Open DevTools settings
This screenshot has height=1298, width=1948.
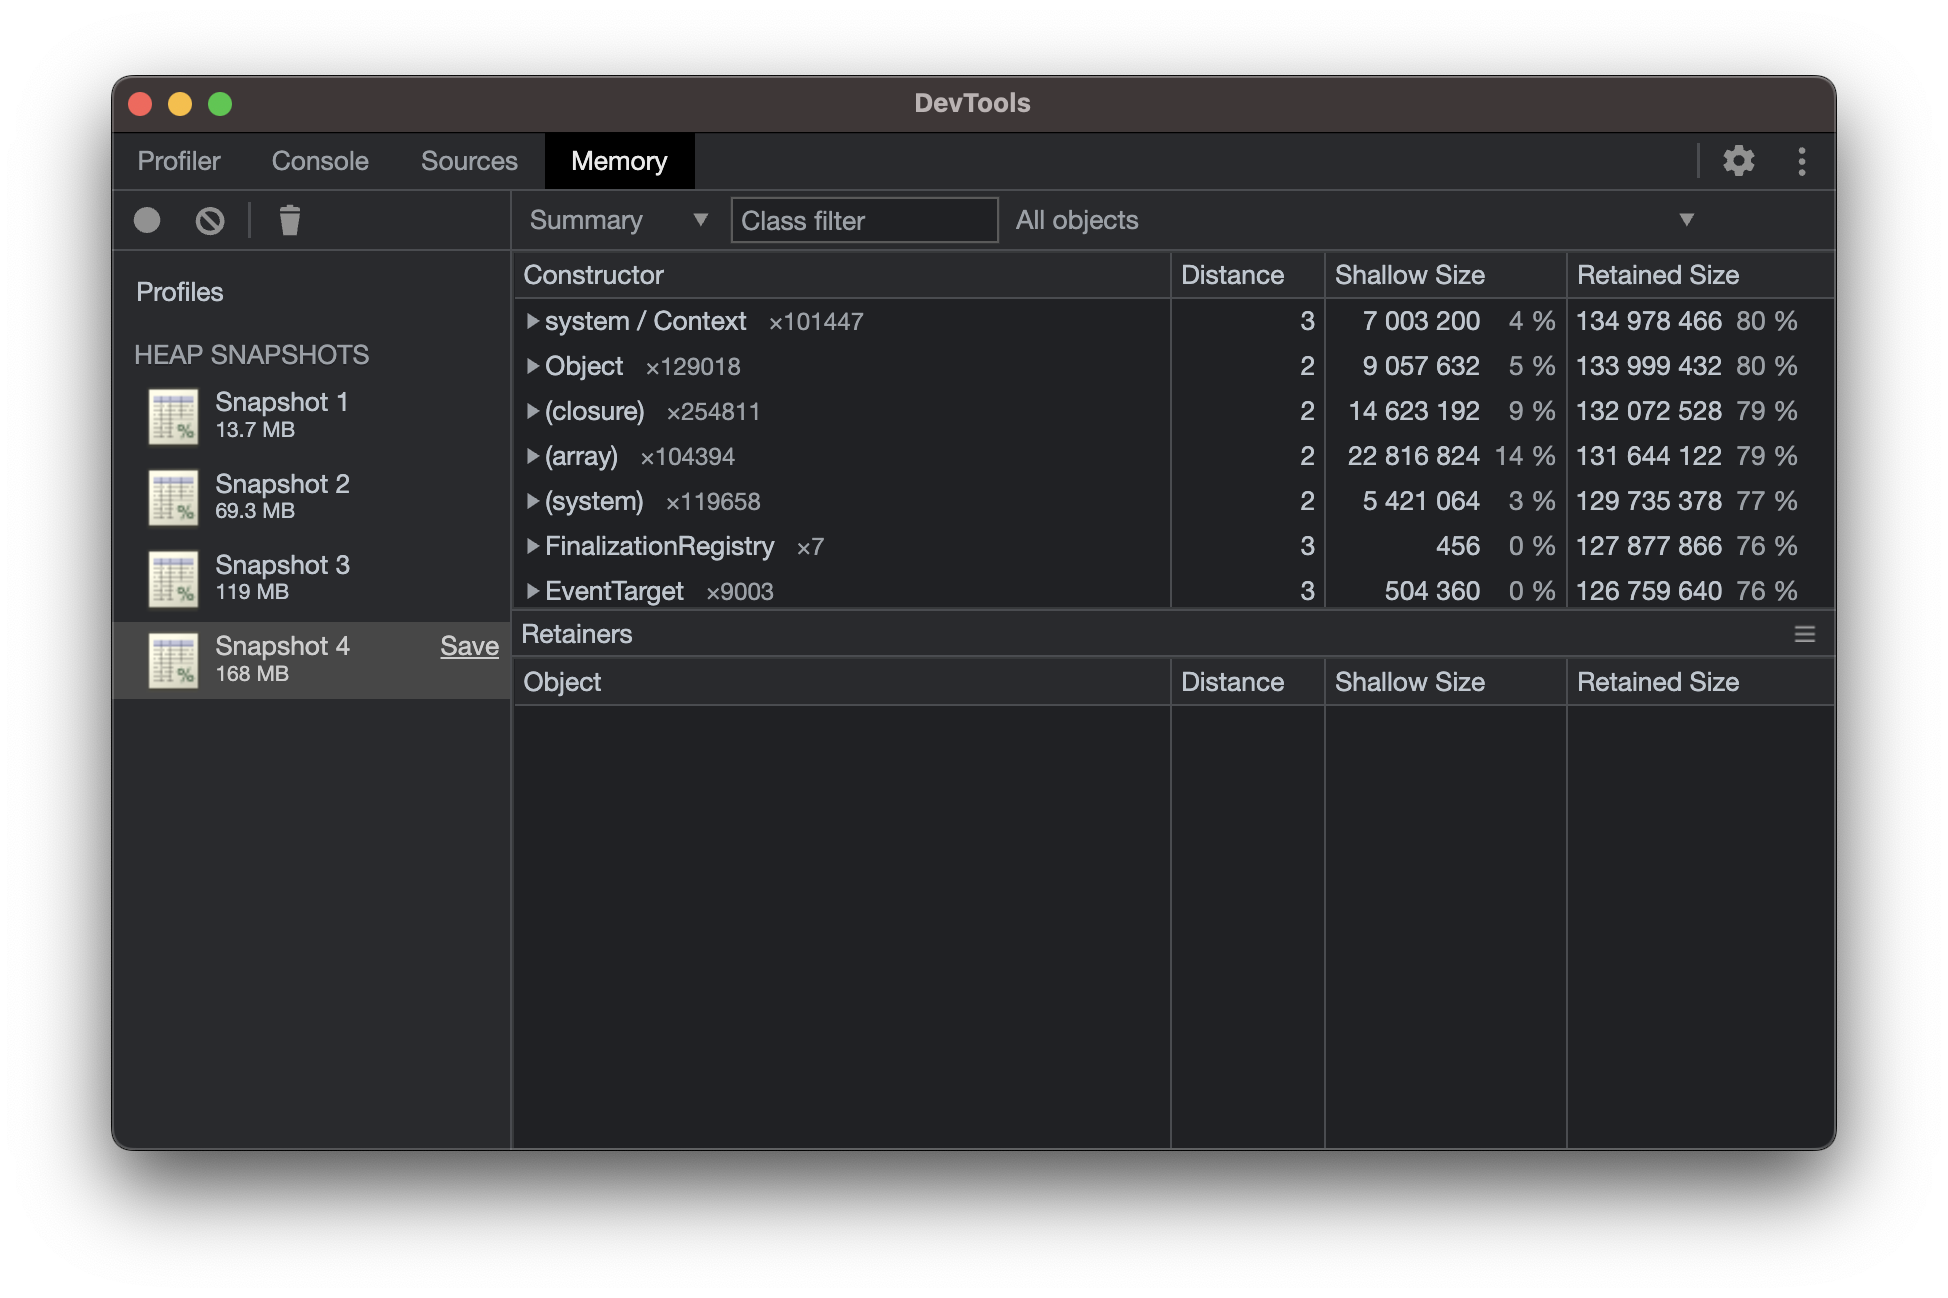pyautogui.click(x=1739, y=160)
